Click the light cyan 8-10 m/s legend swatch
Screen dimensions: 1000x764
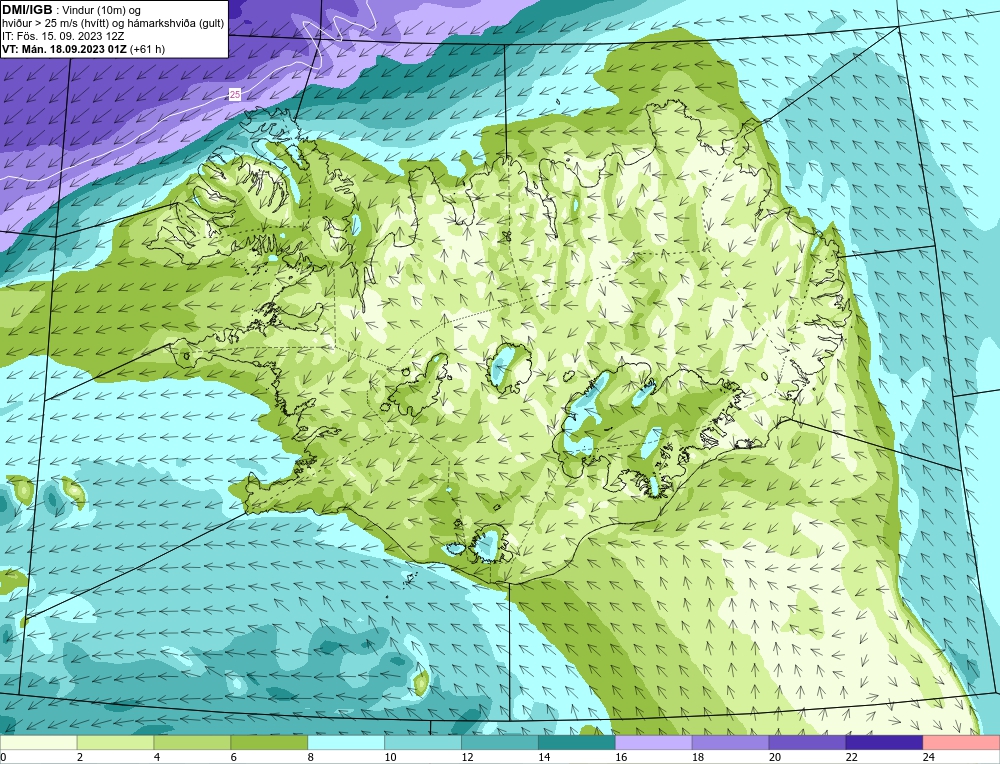tap(346, 743)
